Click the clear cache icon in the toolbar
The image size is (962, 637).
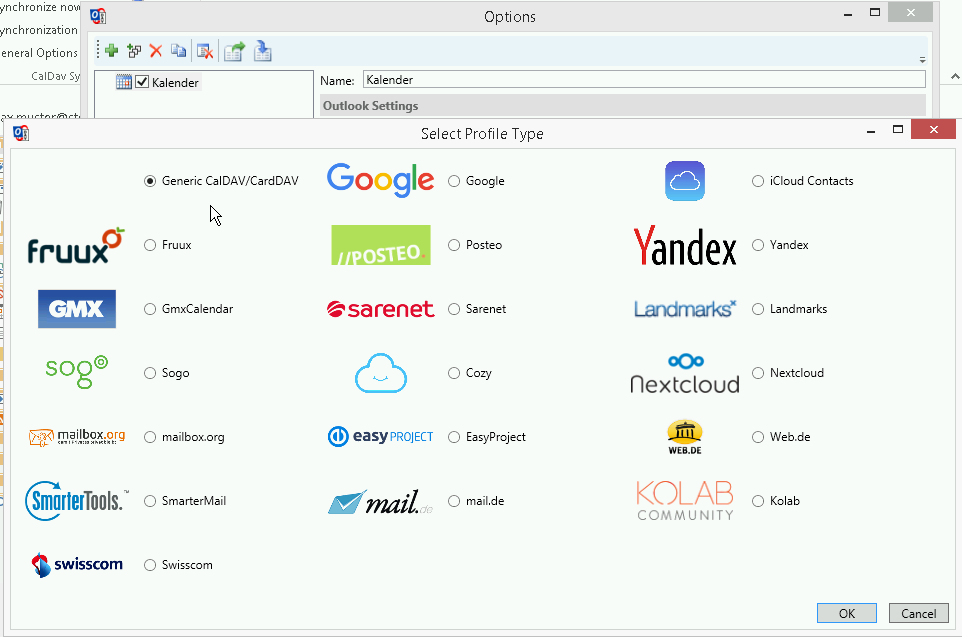[205, 51]
